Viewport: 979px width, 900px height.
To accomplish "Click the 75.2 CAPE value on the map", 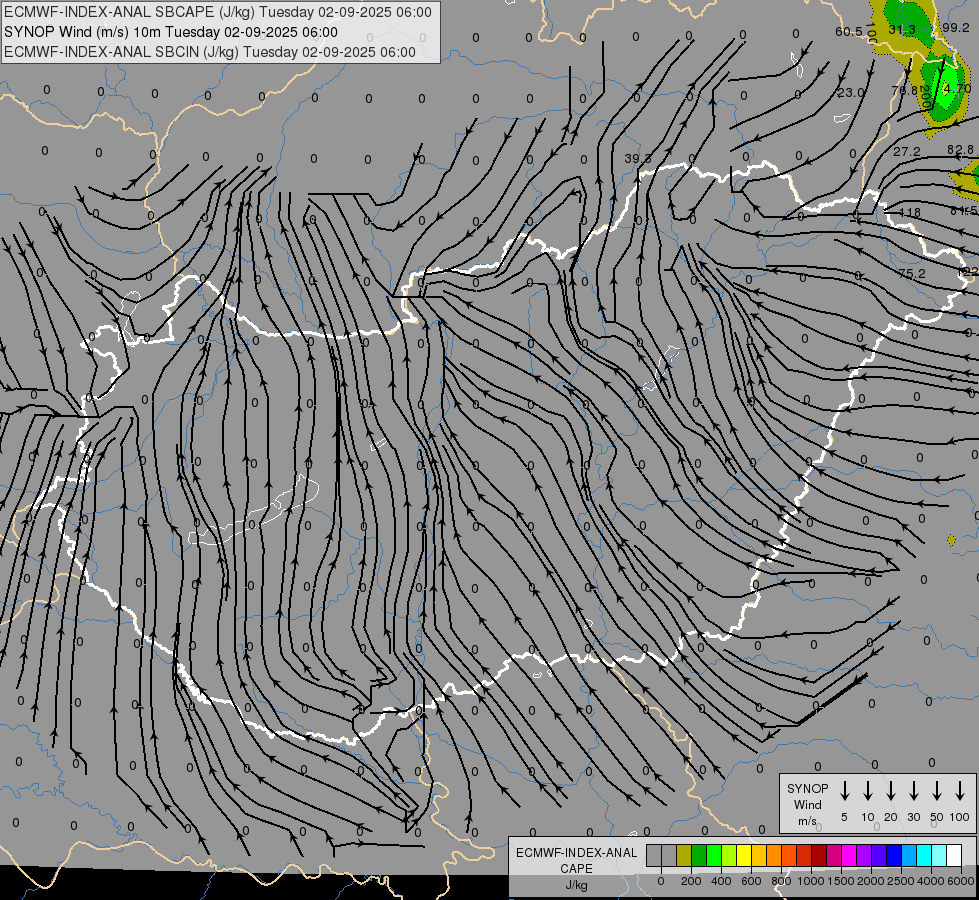I will 912,274.
